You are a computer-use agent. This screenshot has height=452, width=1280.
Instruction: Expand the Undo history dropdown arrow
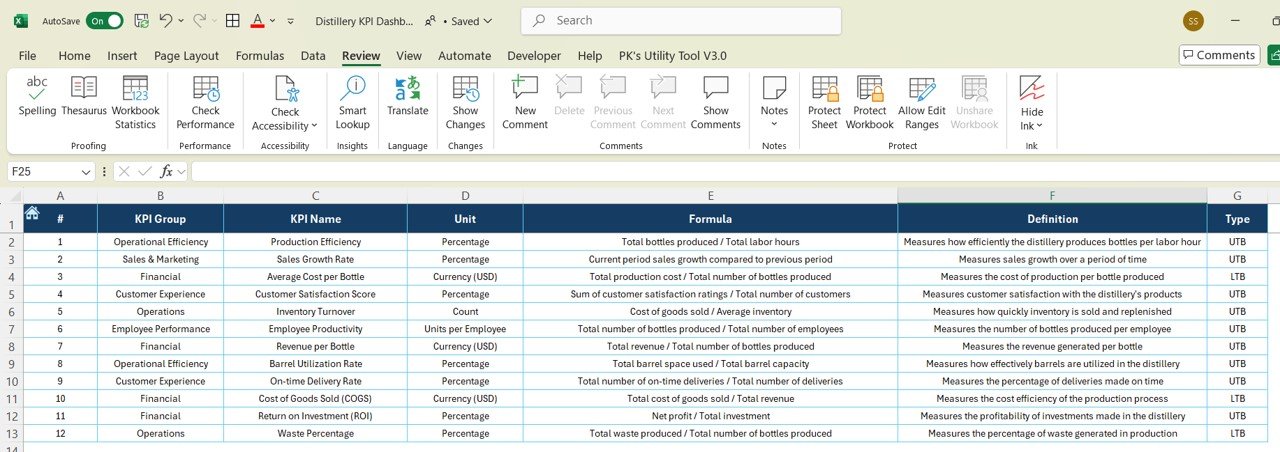click(180, 20)
